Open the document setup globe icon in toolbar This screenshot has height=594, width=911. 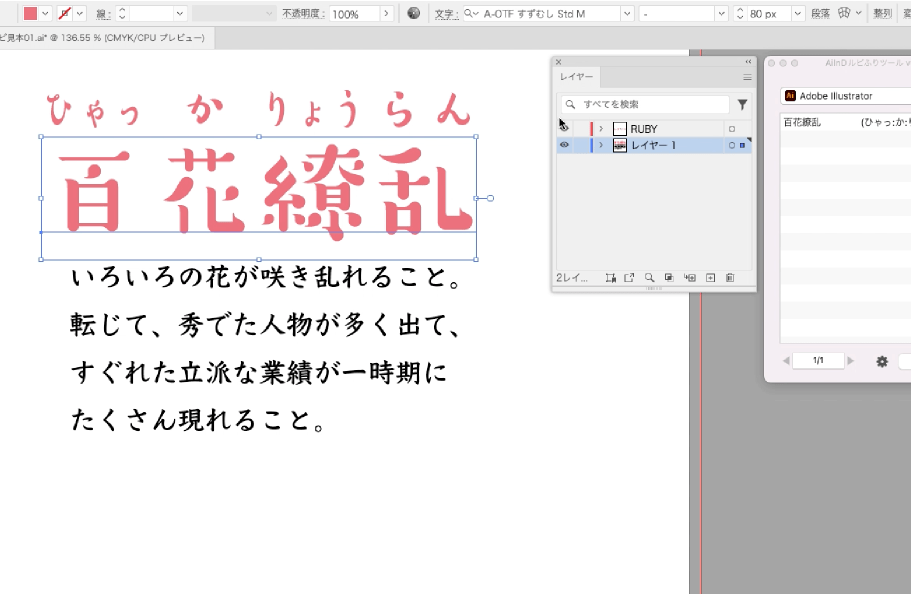coord(412,13)
